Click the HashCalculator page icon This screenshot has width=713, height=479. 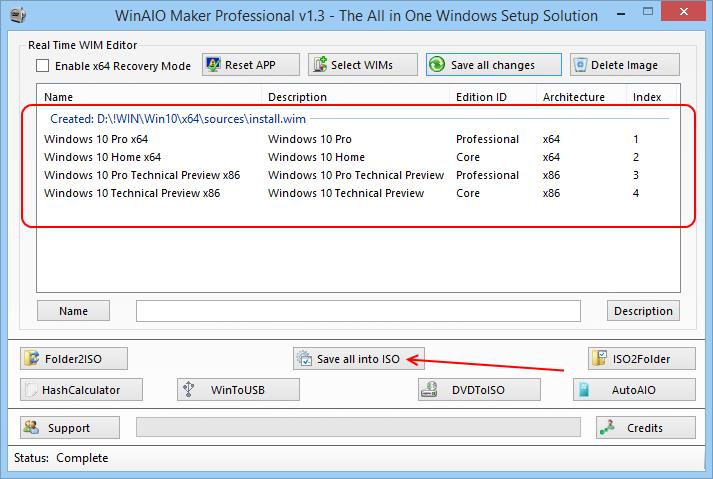click(x=31, y=390)
